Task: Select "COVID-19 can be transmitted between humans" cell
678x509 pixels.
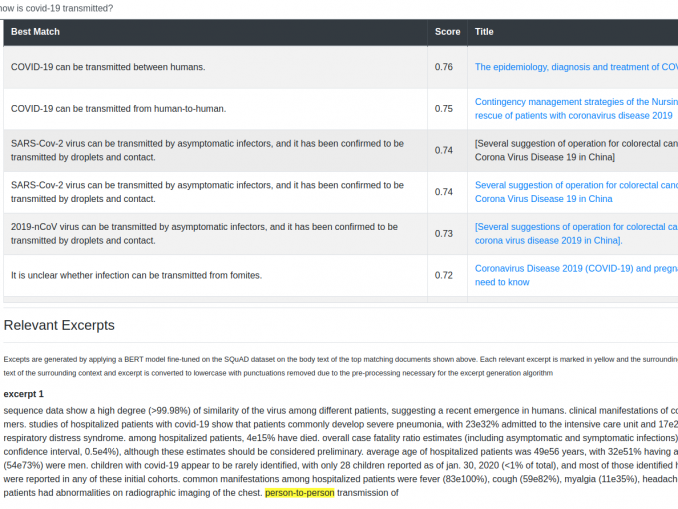Action: coord(108,67)
